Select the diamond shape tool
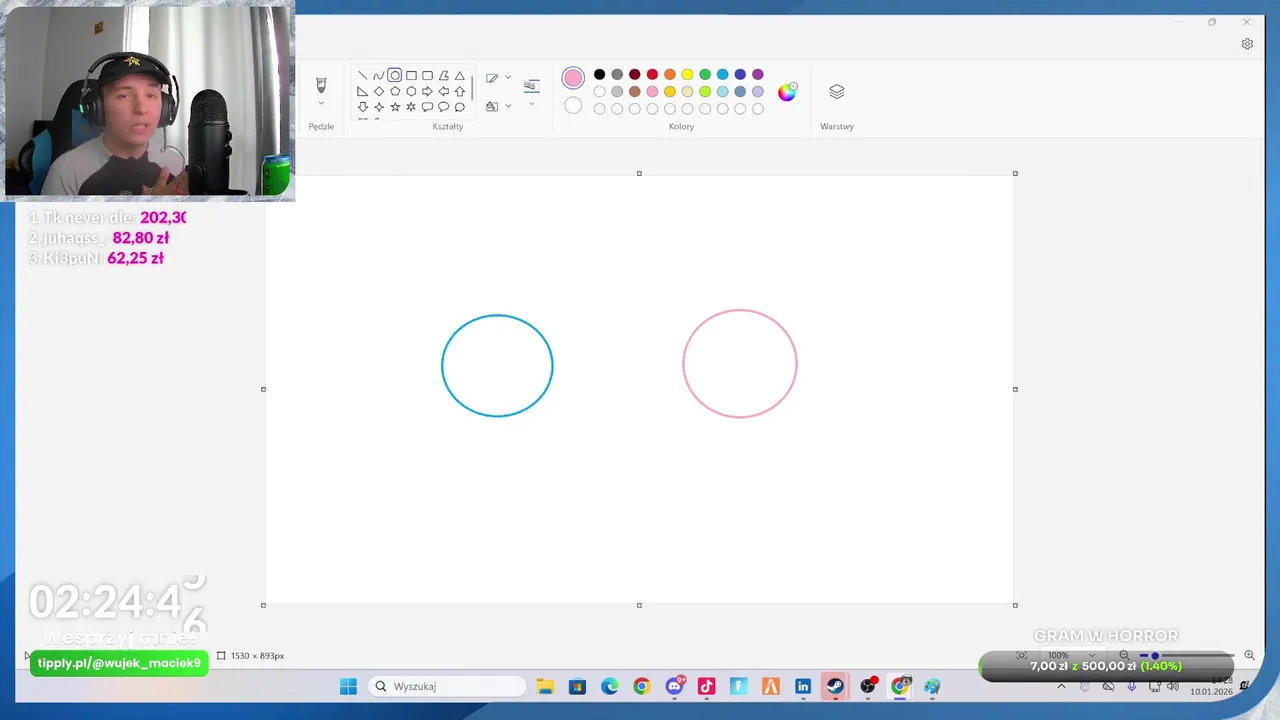 (x=378, y=91)
